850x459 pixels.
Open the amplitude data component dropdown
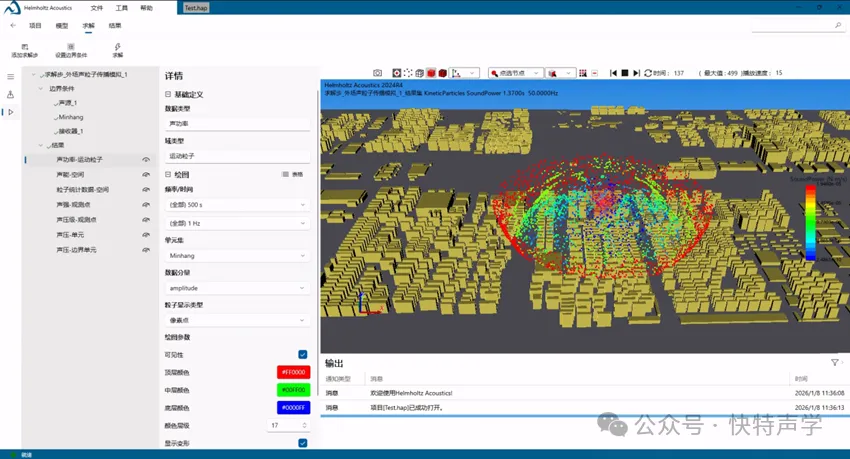pyautogui.click(x=237, y=288)
